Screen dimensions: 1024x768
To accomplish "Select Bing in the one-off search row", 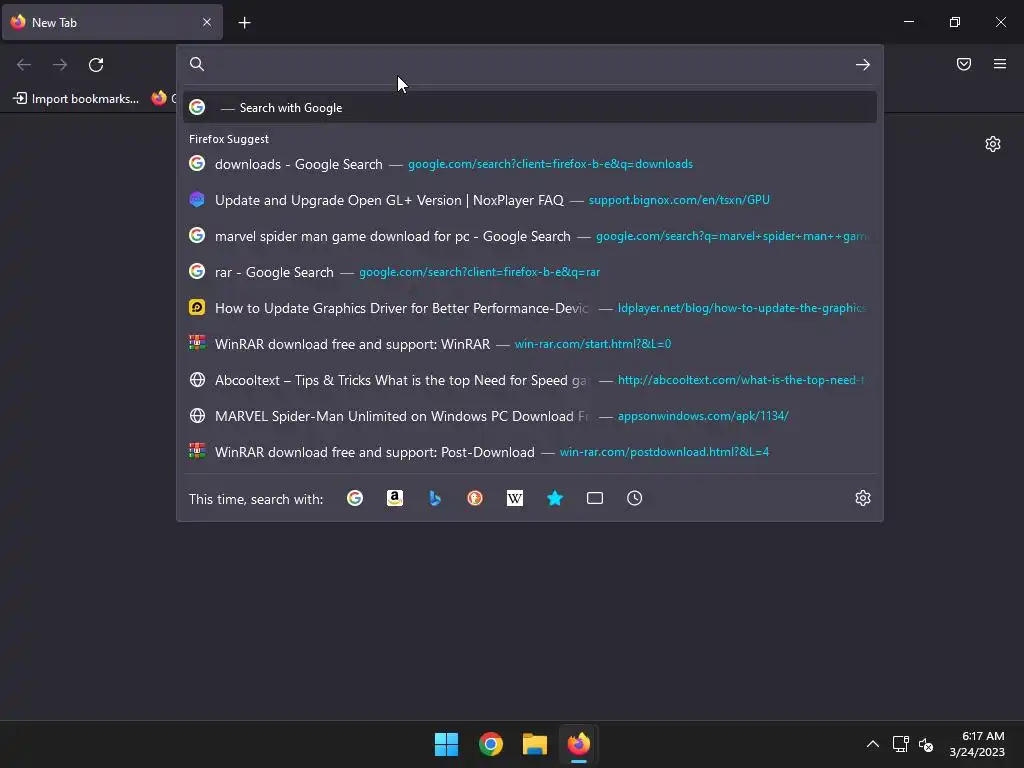I will click(435, 498).
